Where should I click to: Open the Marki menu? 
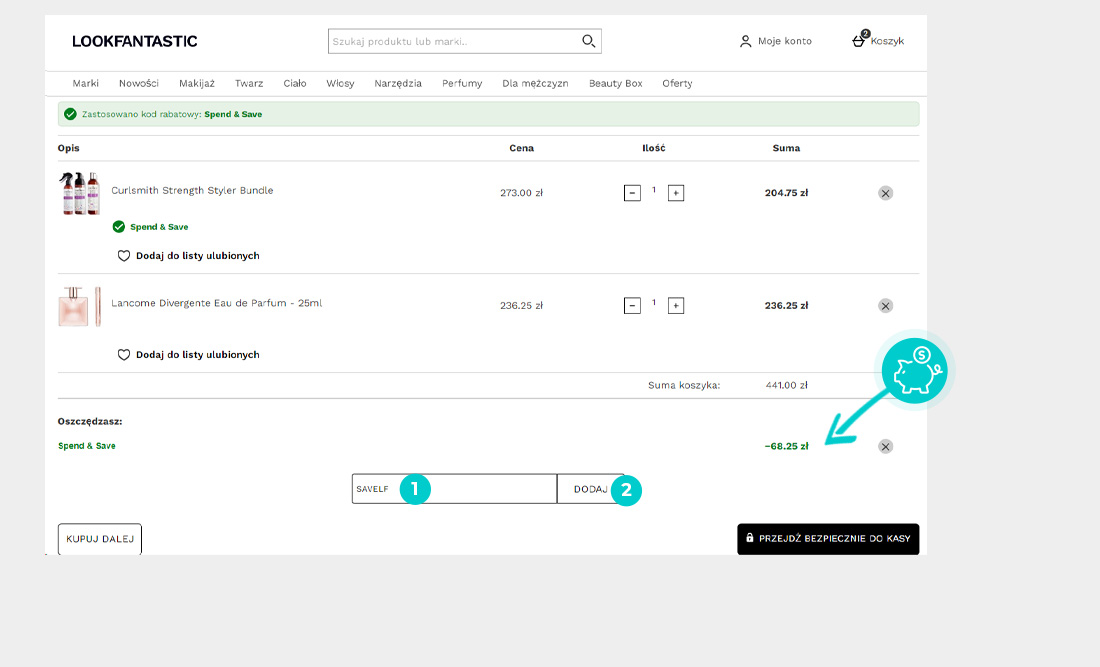point(86,83)
